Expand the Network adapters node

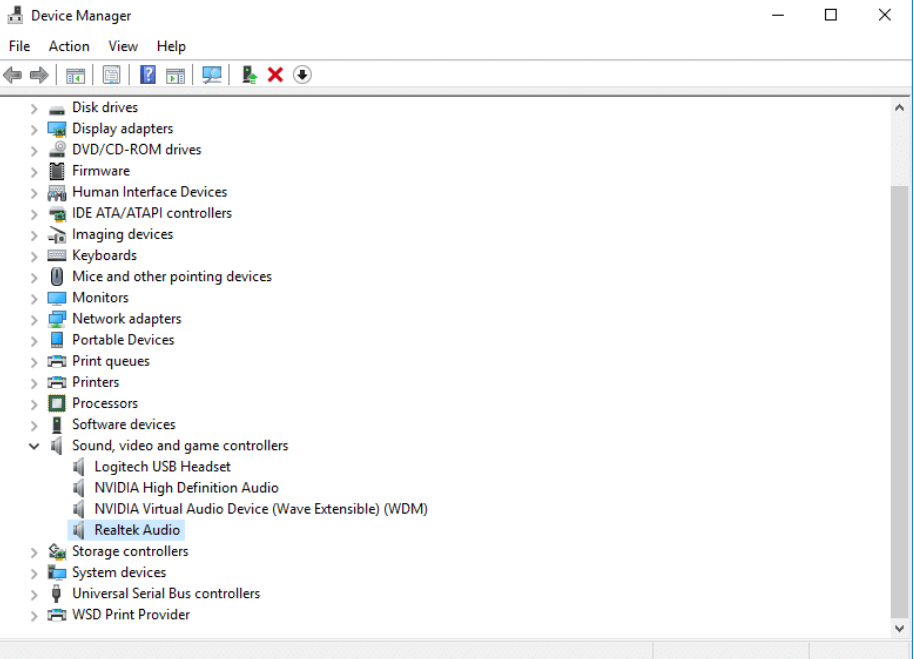coord(34,319)
